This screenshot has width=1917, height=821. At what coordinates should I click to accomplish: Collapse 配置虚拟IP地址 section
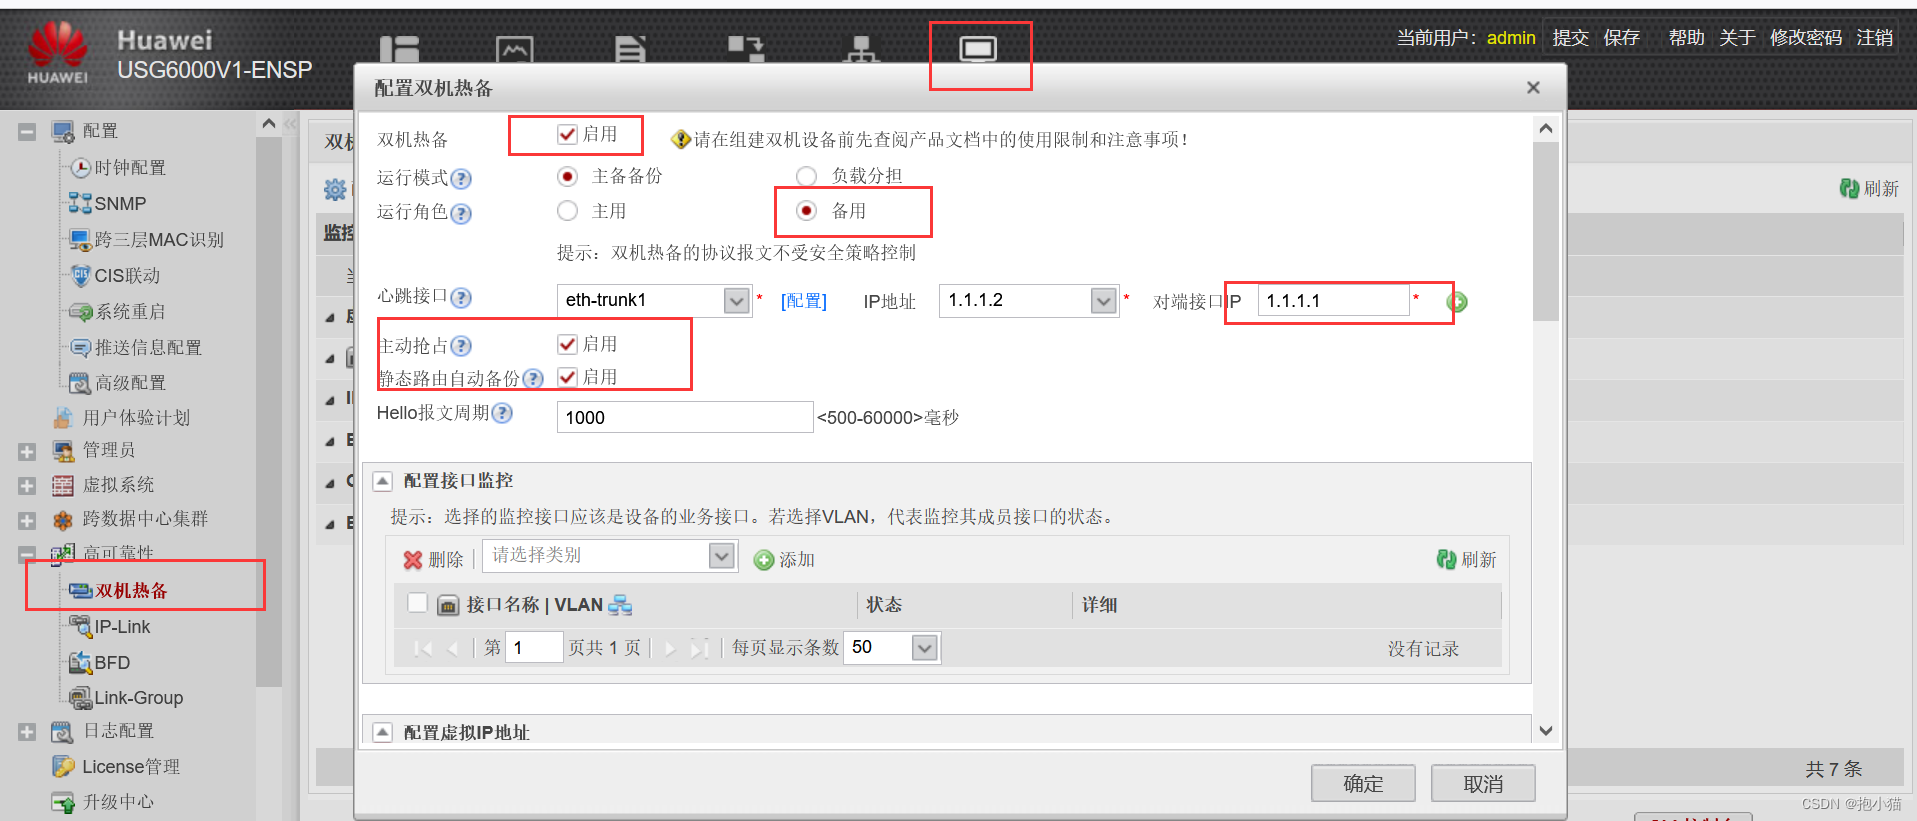coord(382,733)
